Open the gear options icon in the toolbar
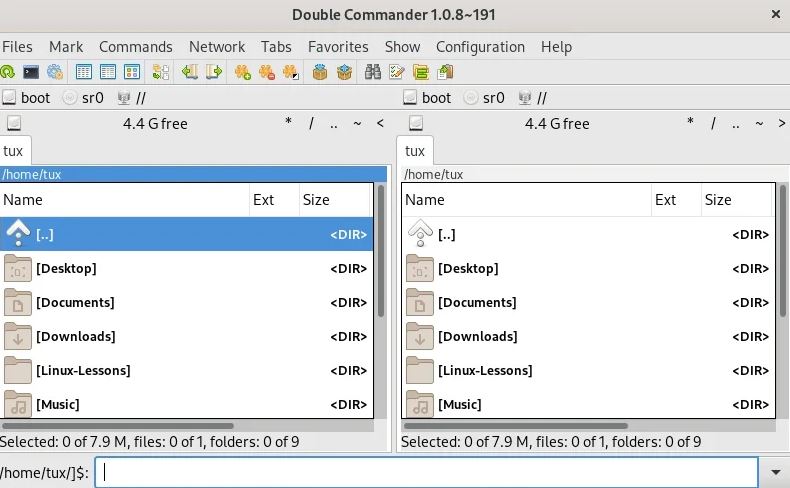 pos(55,72)
